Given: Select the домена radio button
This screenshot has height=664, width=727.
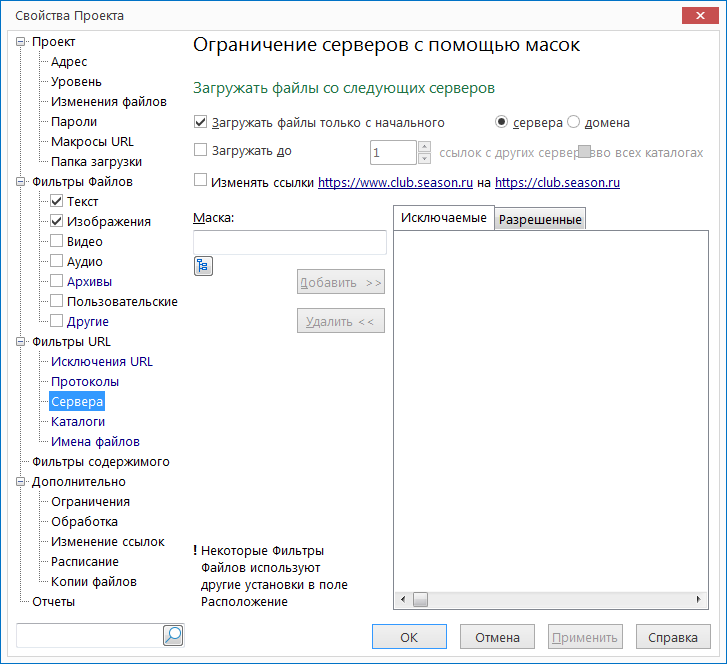Looking at the screenshot, I should (574, 122).
